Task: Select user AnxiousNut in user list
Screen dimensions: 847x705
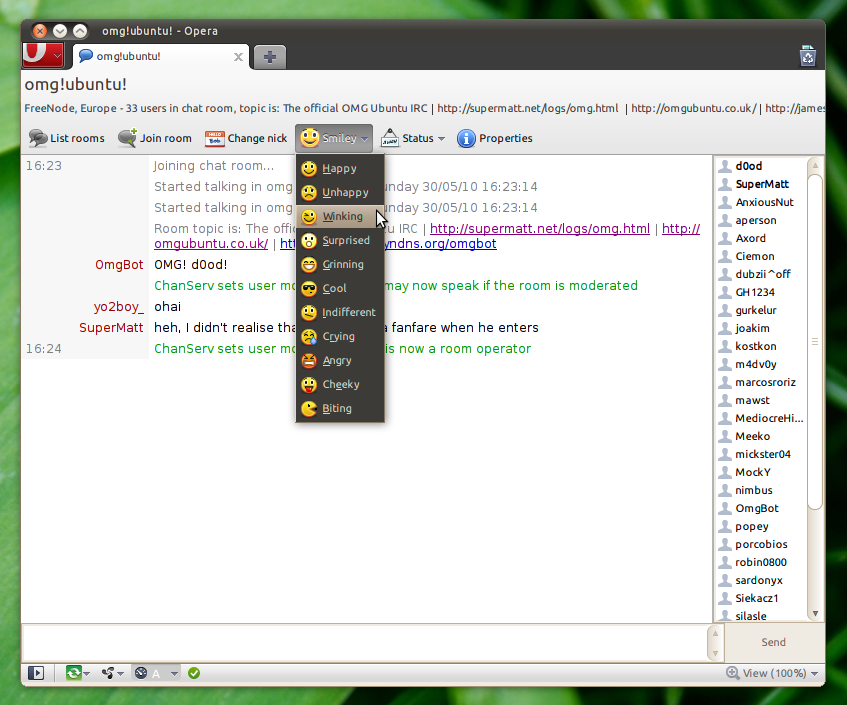Action: point(761,202)
